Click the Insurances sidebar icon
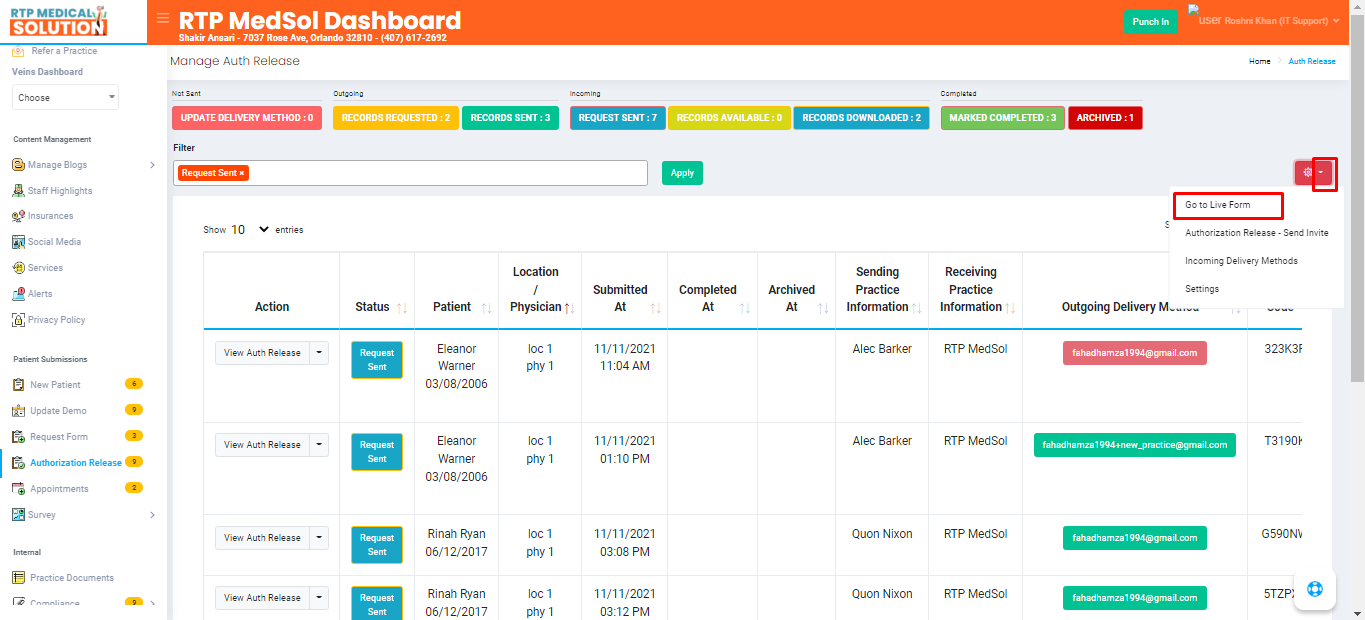Image resolution: width=1365 pixels, height=620 pixels. [x=18, y=216]
